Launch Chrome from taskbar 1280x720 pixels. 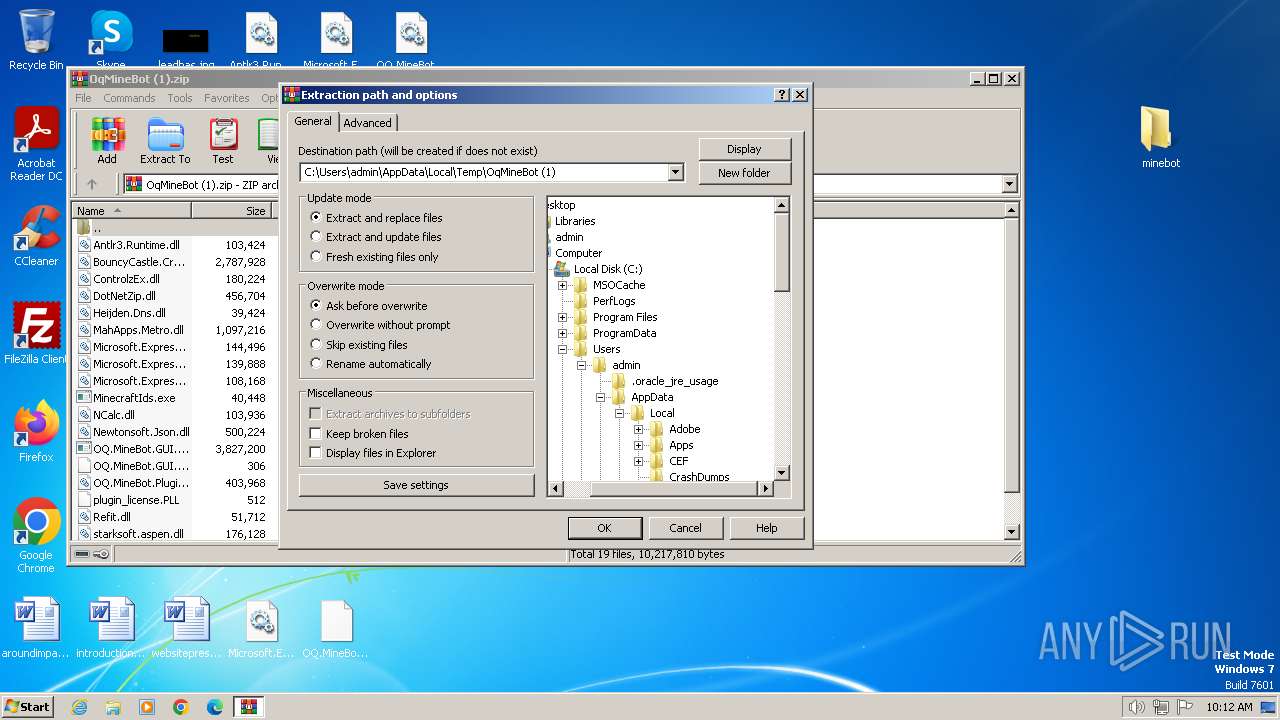tap(181, 707)
